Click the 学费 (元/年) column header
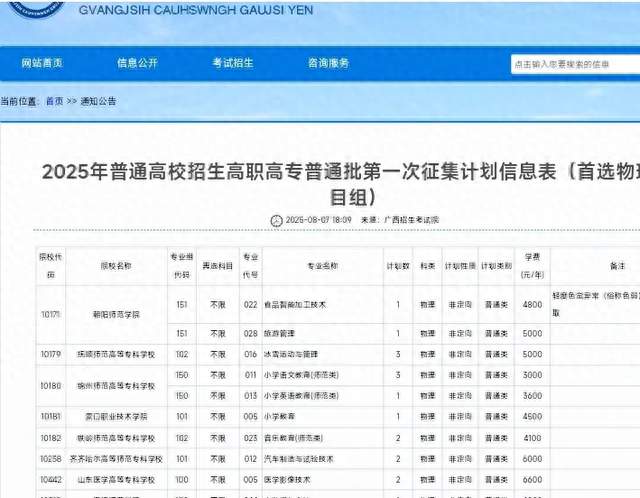This screenshot has width=640, height=498. [x=532, y=266]
